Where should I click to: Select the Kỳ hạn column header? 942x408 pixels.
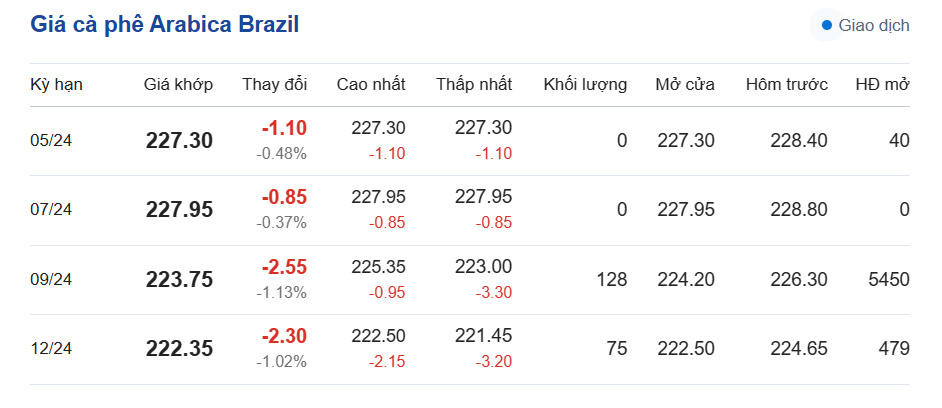click(56, 84)
